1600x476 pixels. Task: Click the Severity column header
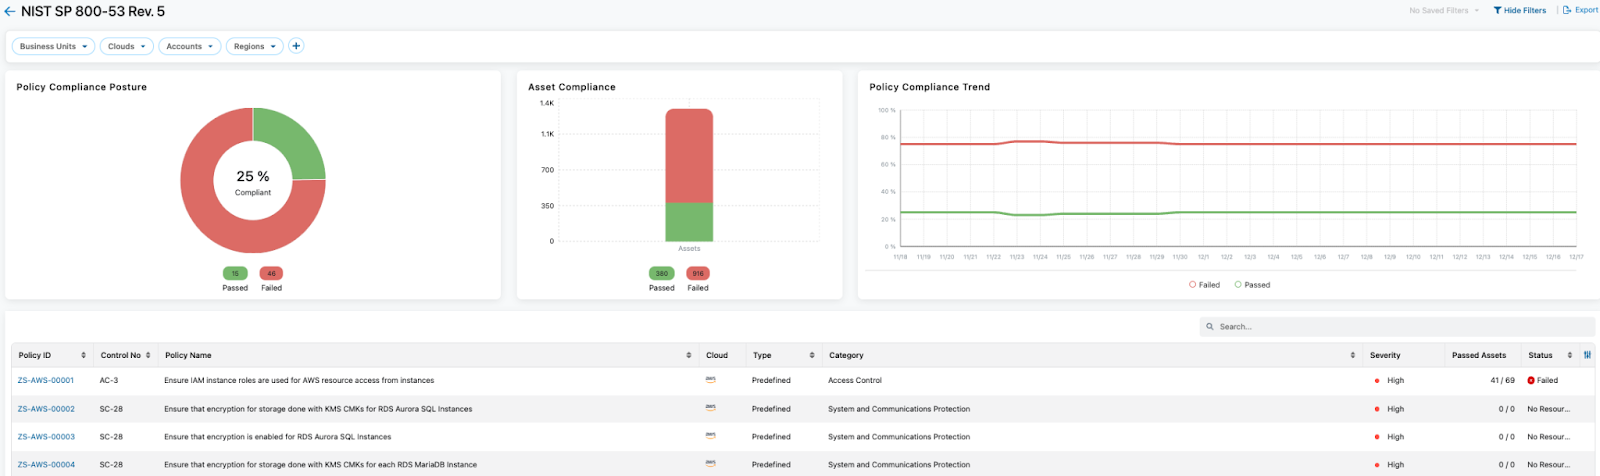[1385, 355]
